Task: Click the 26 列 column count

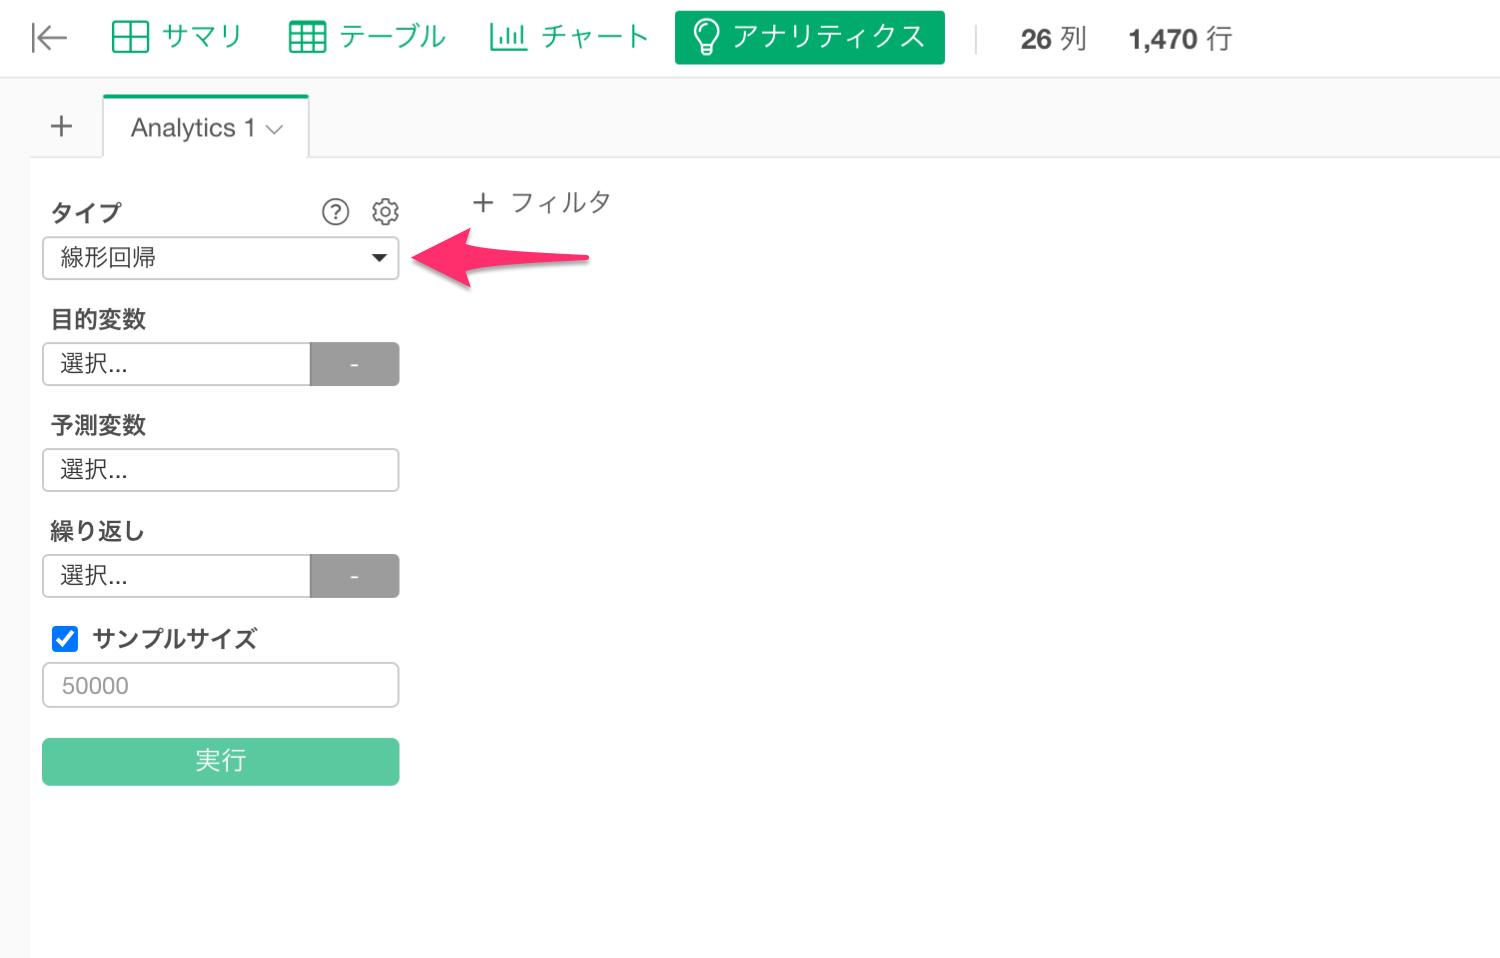Action: 1053,38
